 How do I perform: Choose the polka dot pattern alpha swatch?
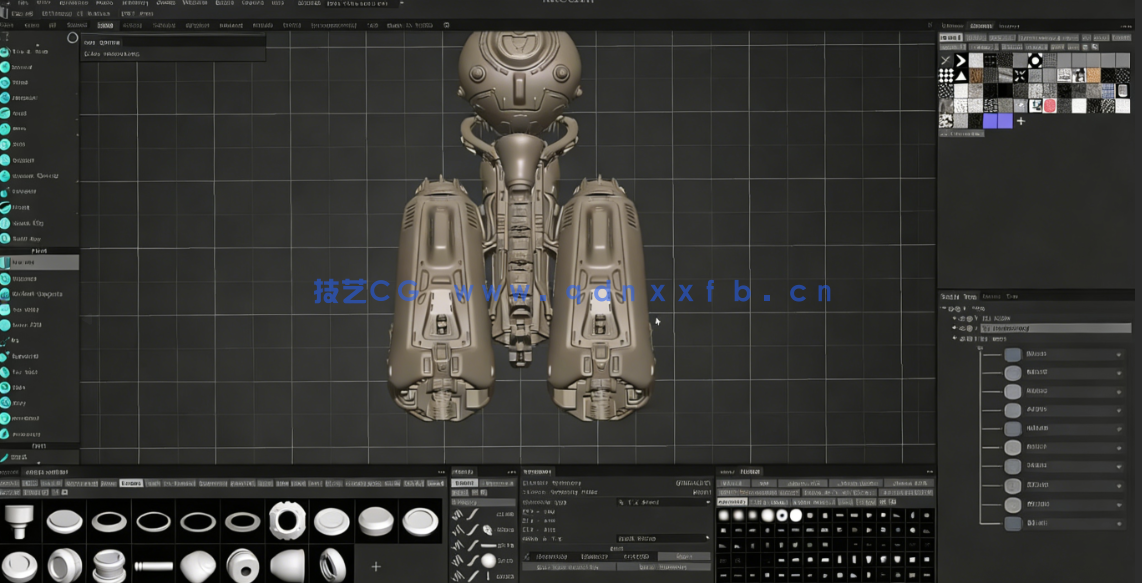946,76
